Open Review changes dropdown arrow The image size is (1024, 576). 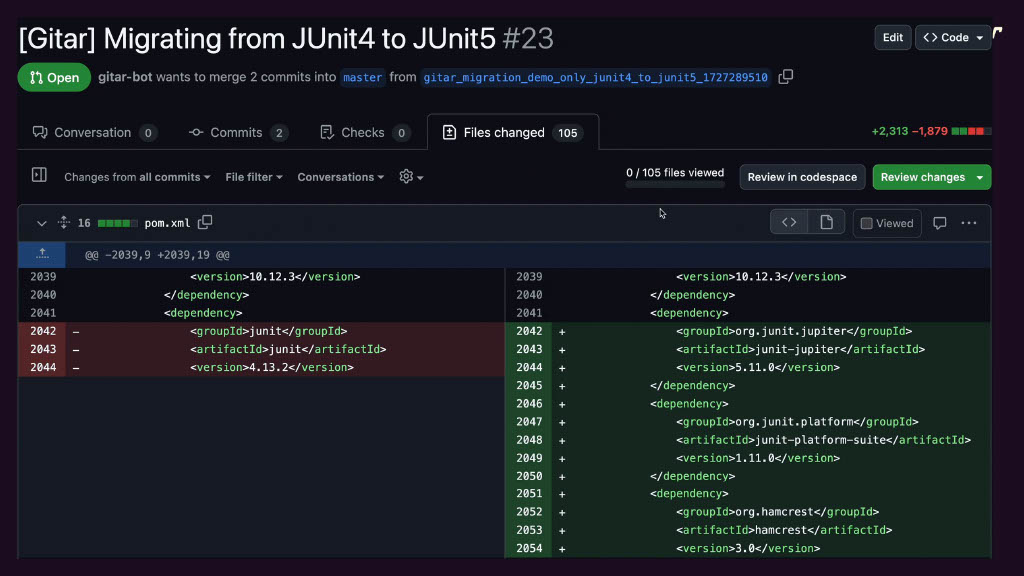pos(980,177)
